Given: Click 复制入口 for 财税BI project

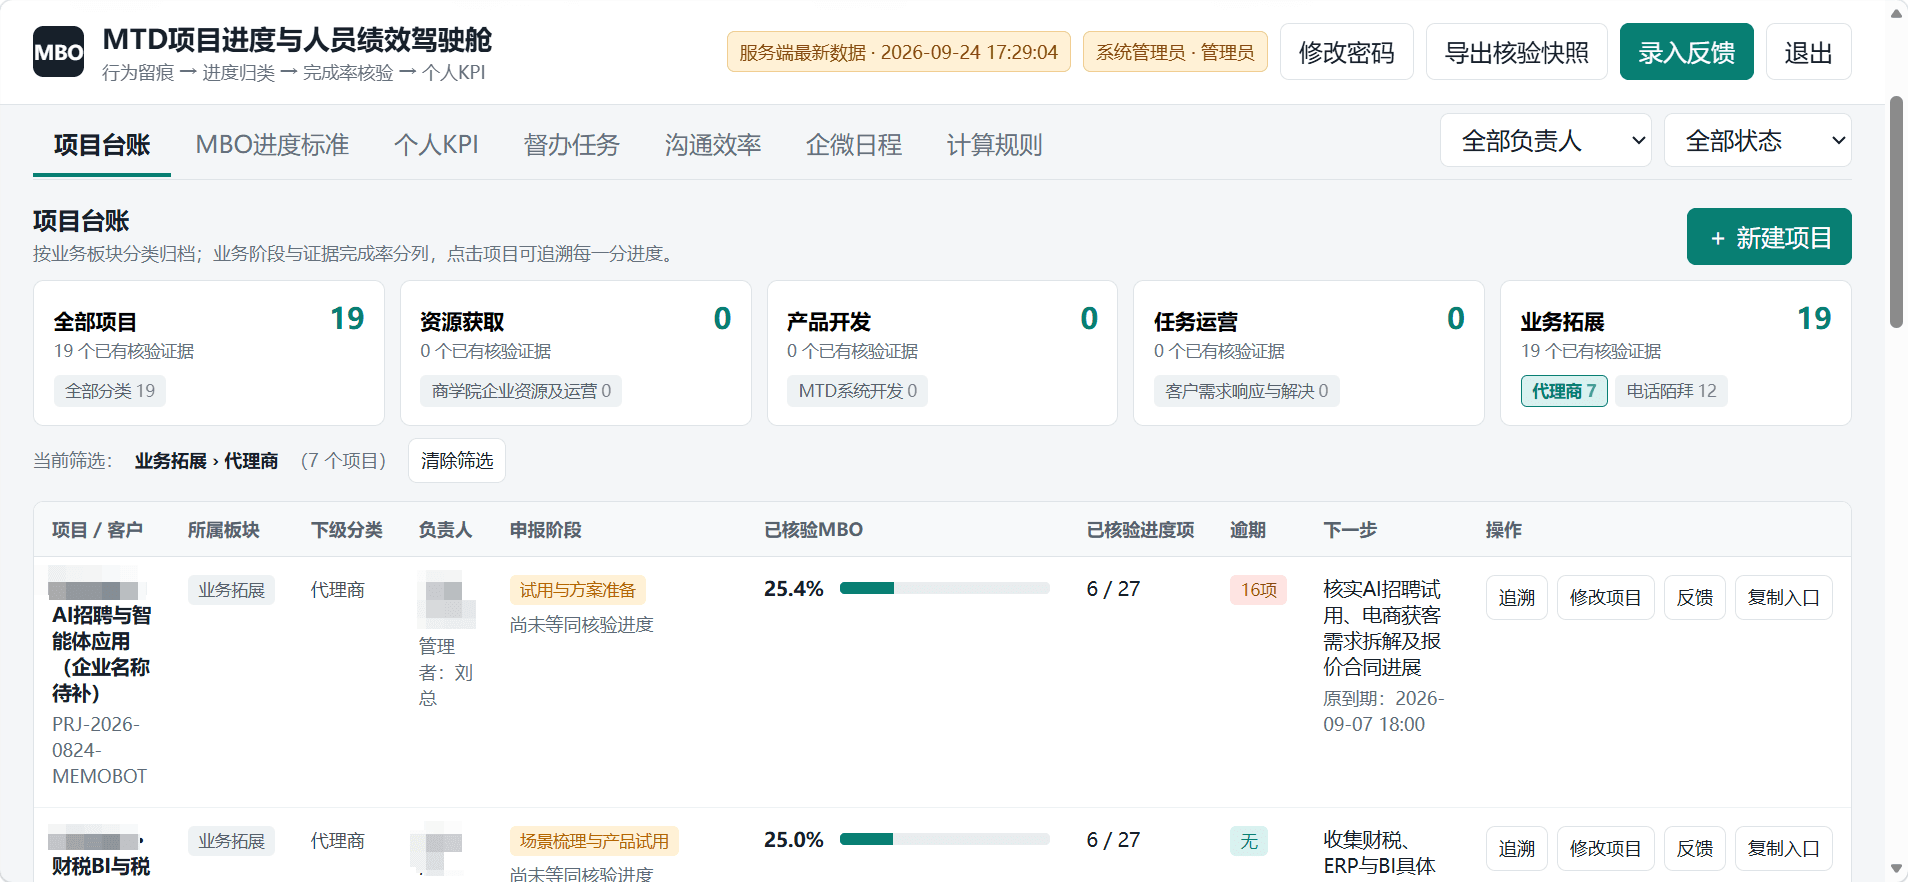Looking at the screenshot, I should point(1783,848).
